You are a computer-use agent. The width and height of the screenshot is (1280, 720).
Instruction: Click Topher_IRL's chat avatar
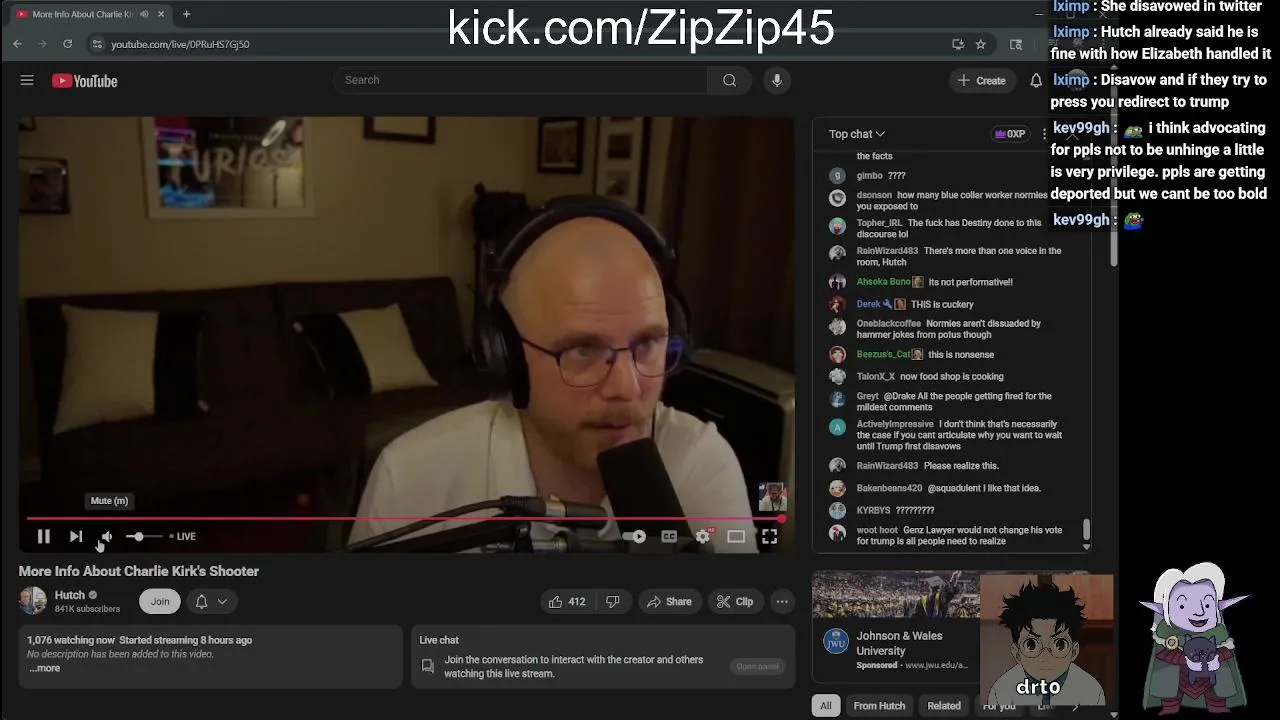tap(837, 226)
